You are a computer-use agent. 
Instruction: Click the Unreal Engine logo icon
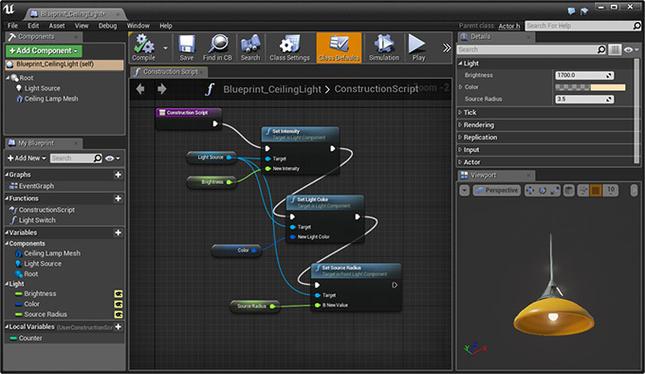point(9,9)
